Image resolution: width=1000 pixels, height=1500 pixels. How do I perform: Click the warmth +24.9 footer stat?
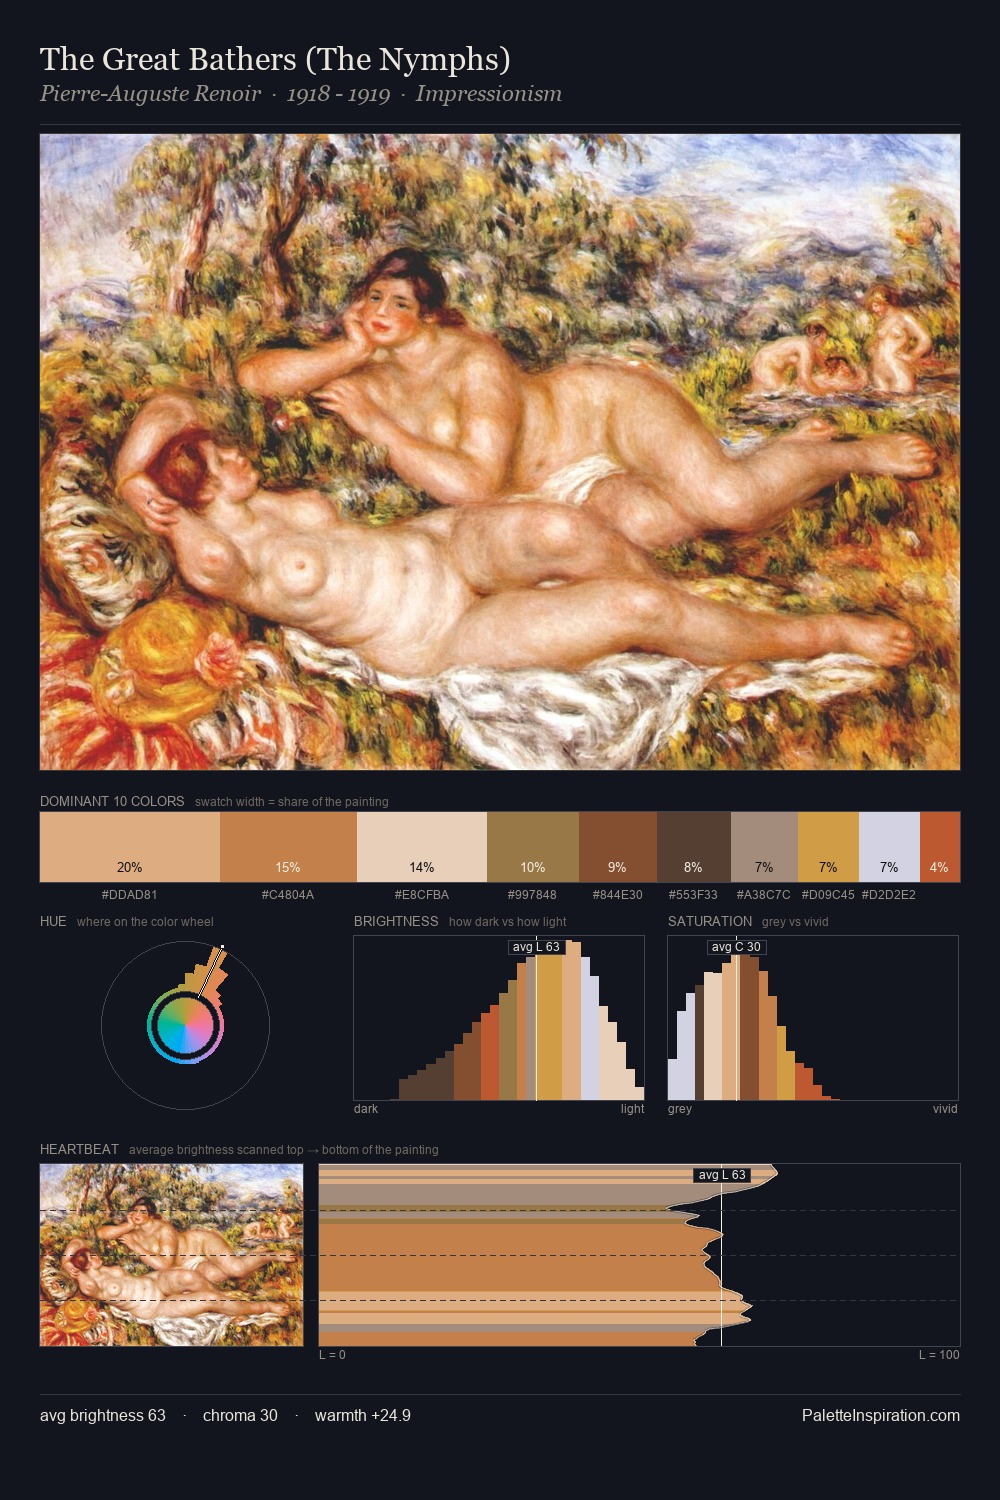(x=363, y=1416)
